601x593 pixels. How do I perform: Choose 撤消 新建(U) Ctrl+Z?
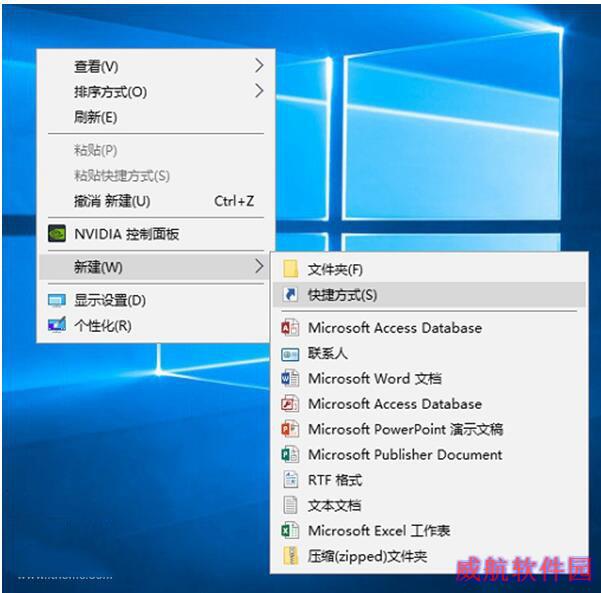156,201
